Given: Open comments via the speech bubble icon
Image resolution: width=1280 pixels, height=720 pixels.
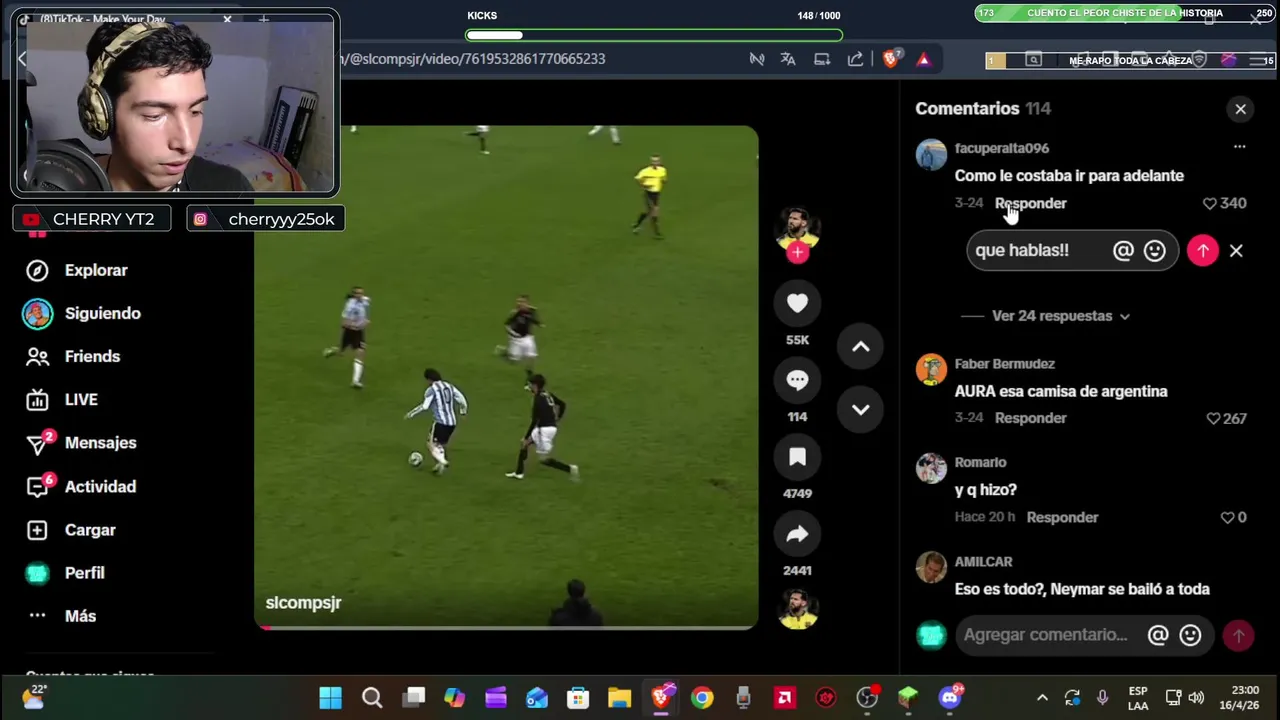Looking at the screenshot, I should point(797,380).
